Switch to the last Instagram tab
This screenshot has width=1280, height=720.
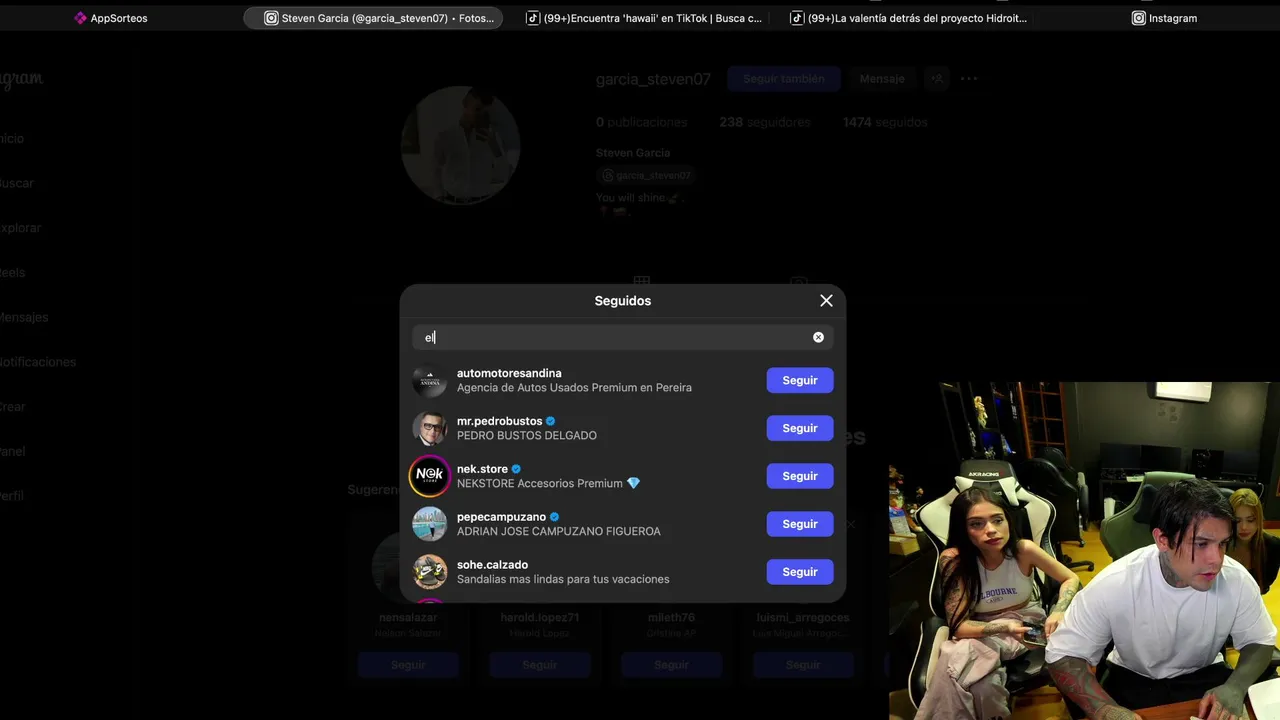1165,18
